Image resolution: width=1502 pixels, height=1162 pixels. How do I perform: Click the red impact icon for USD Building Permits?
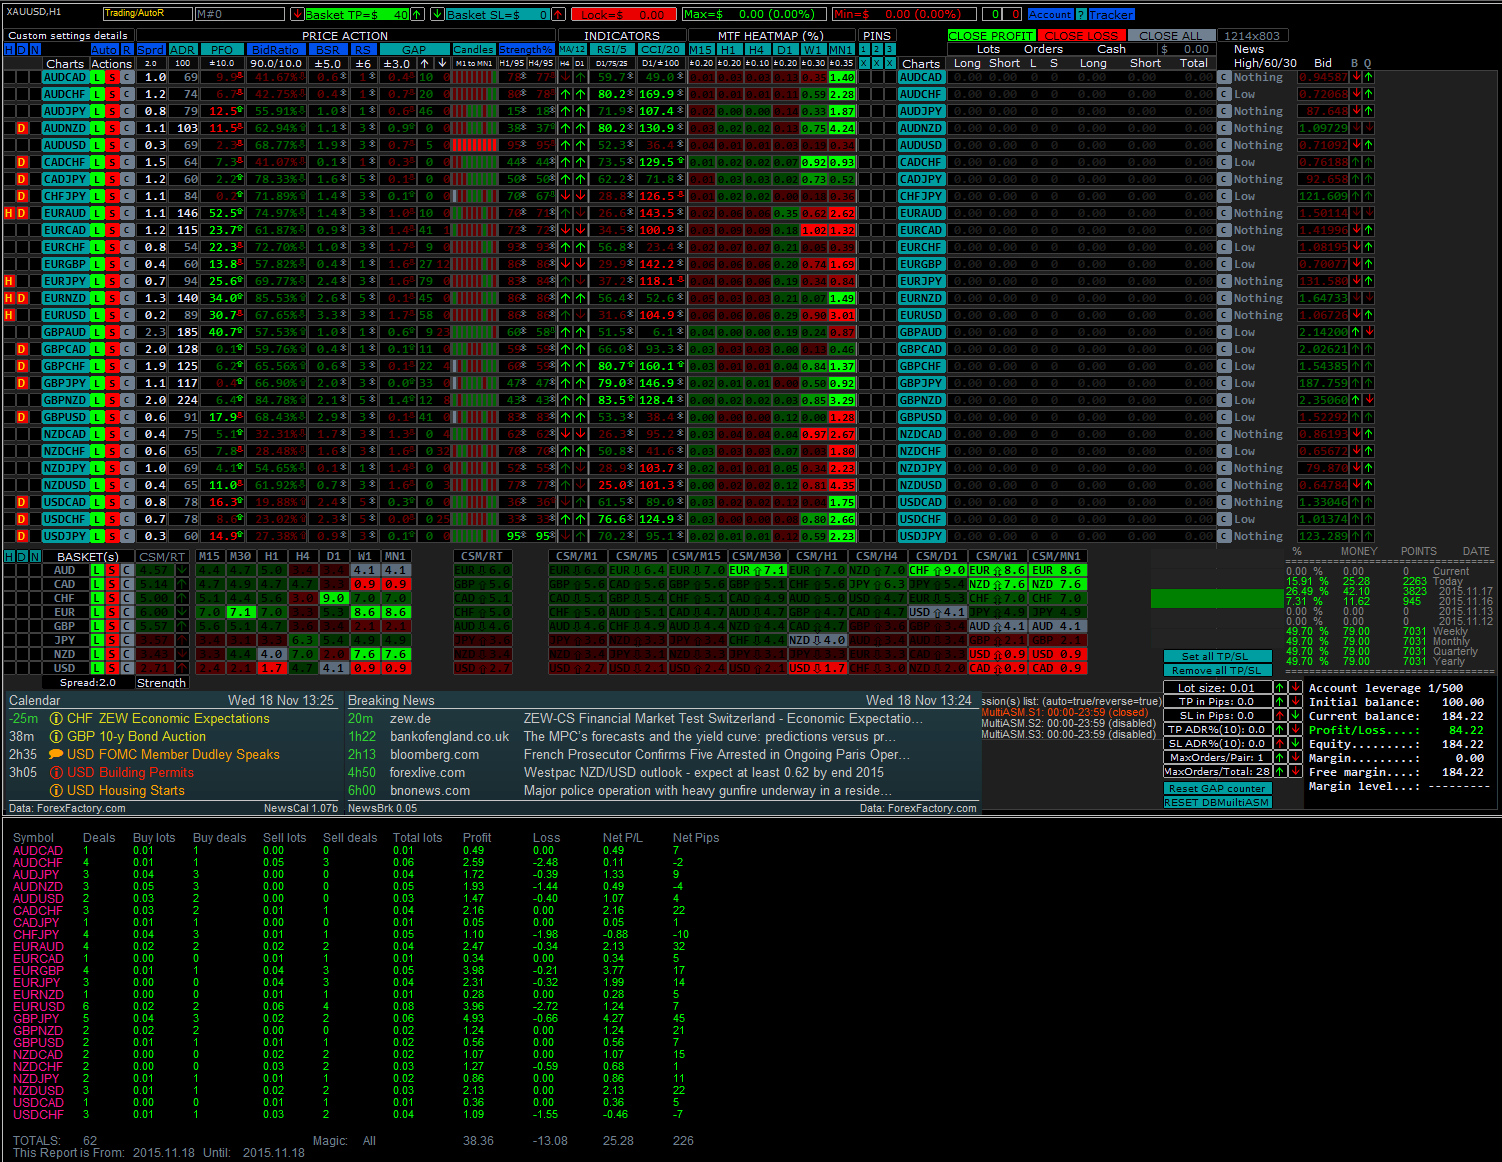click(57, 773)
